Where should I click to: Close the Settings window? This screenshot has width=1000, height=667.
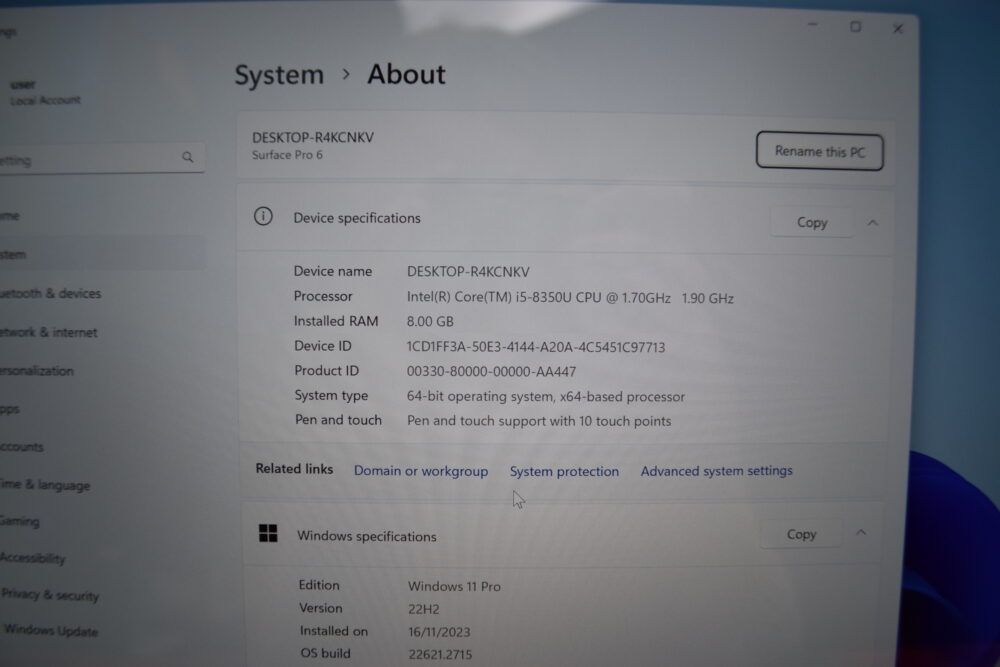tap(898, 29)
